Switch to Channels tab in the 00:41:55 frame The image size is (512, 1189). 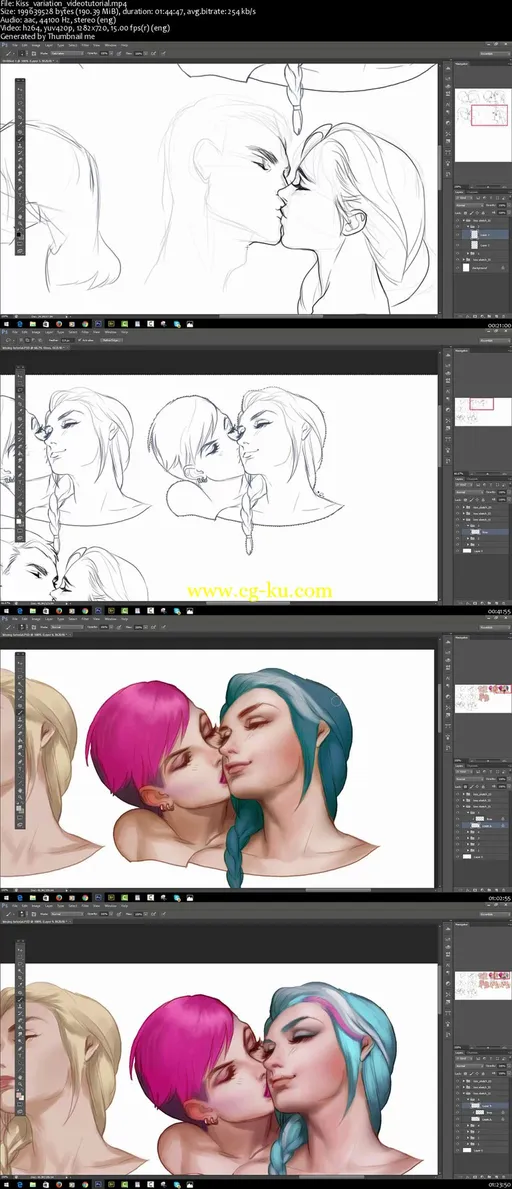coord(472,479)
